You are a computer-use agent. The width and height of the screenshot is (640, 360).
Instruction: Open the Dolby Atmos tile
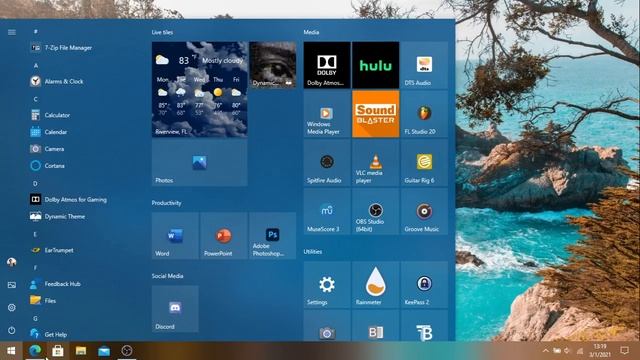[x=327, y=65]
